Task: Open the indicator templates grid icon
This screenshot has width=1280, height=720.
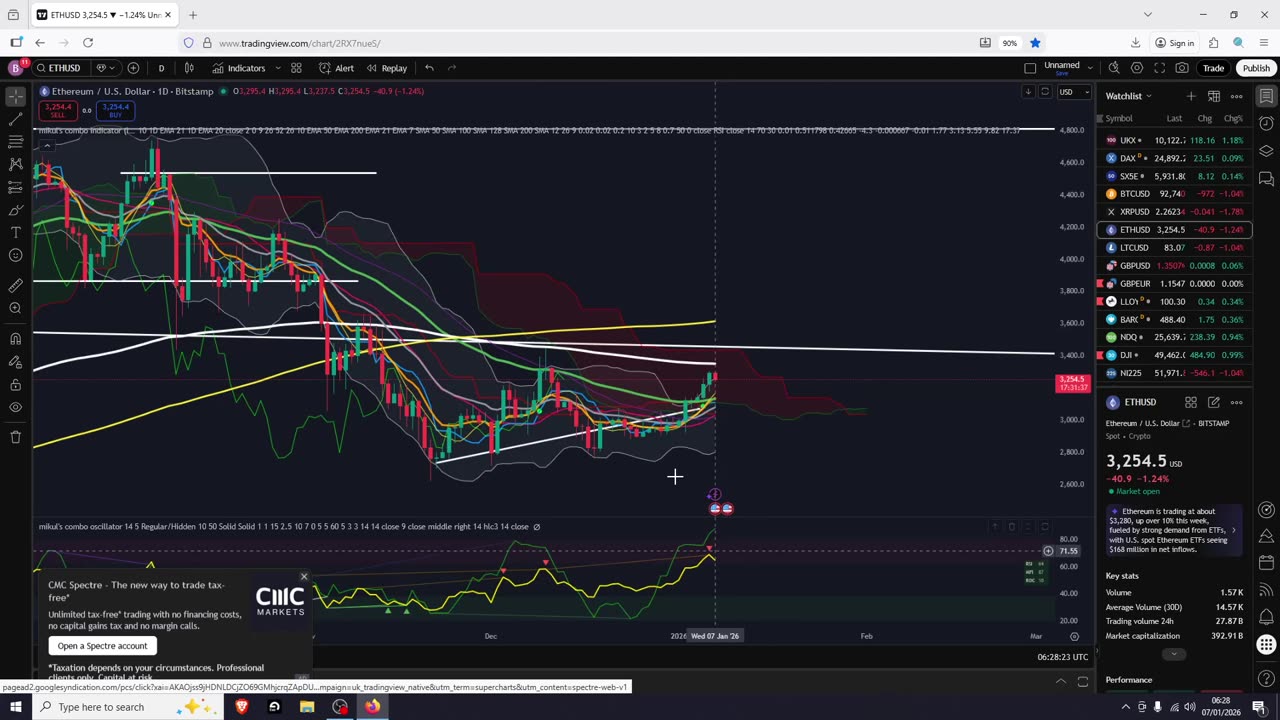Action: (x=296, y=68)
